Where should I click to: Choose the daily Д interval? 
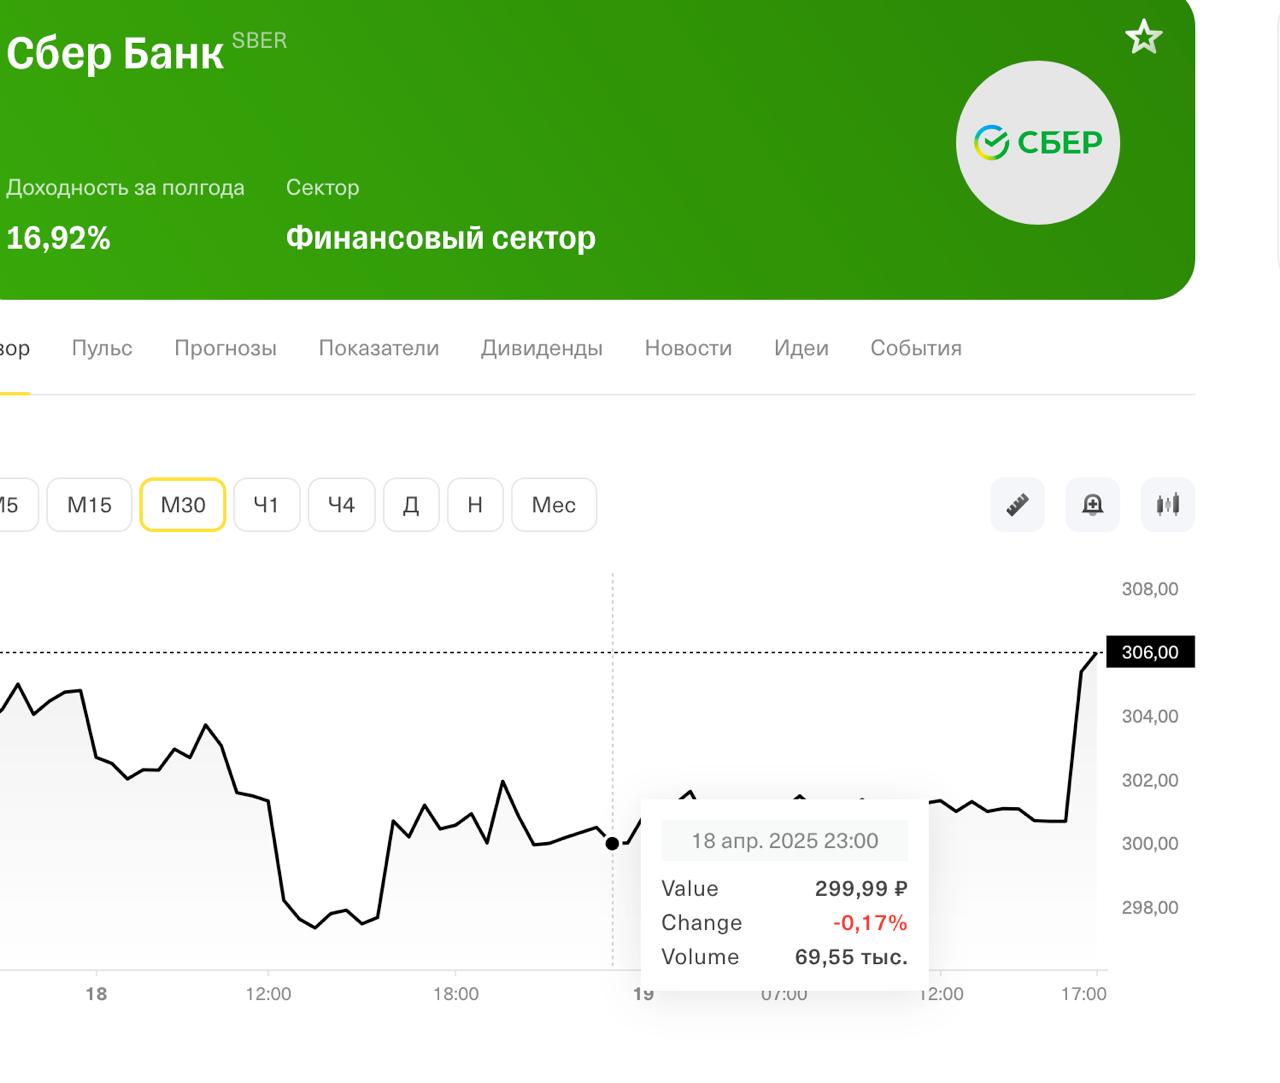pos(411,505)
